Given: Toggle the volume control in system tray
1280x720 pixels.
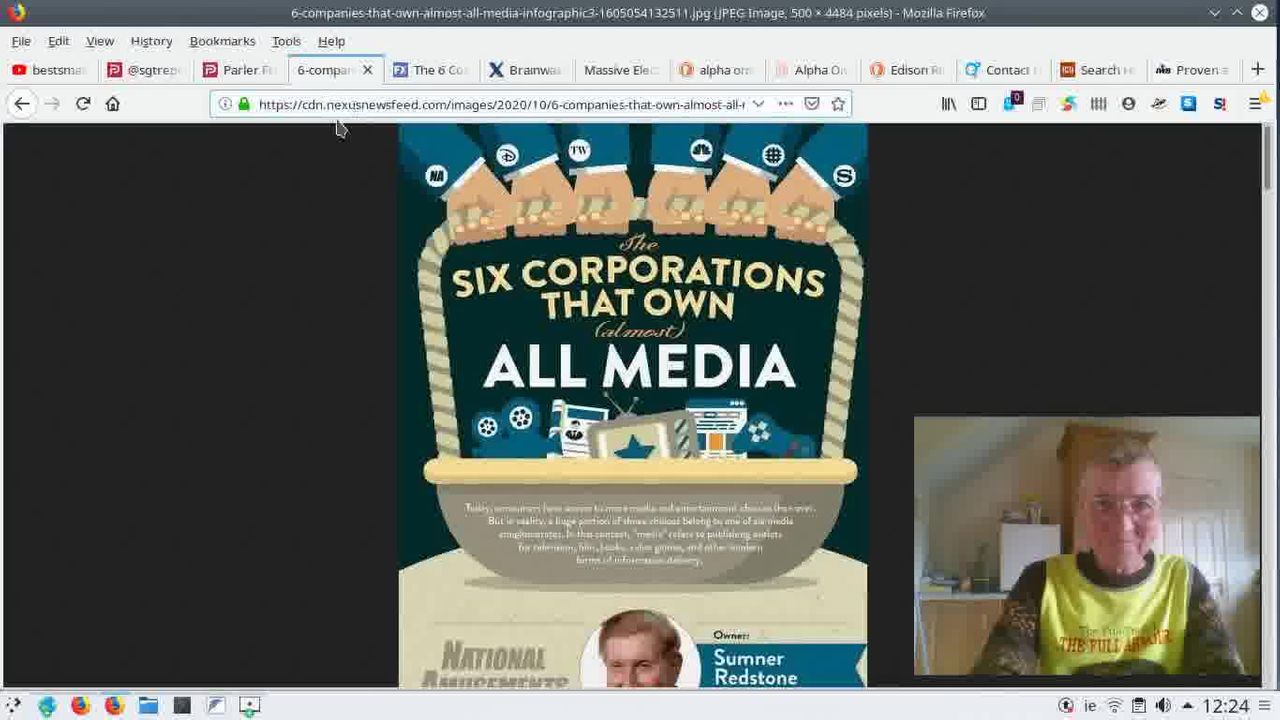Looking at the screenshot, I should (x=1163, y=706).
